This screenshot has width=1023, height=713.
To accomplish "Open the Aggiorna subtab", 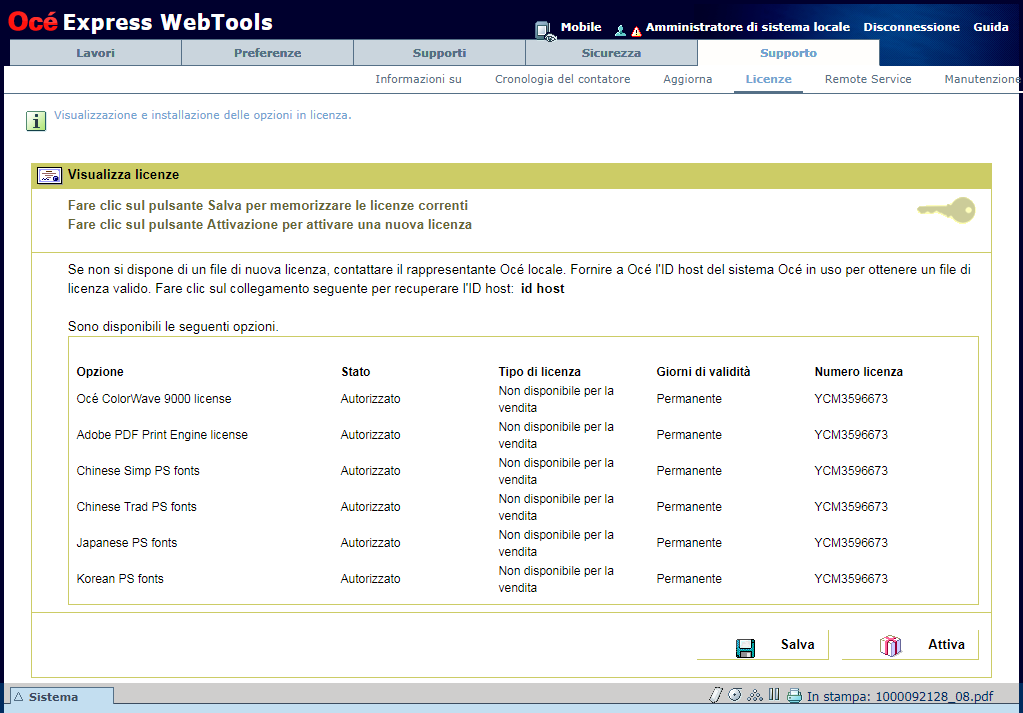I will tap(688, 79).
